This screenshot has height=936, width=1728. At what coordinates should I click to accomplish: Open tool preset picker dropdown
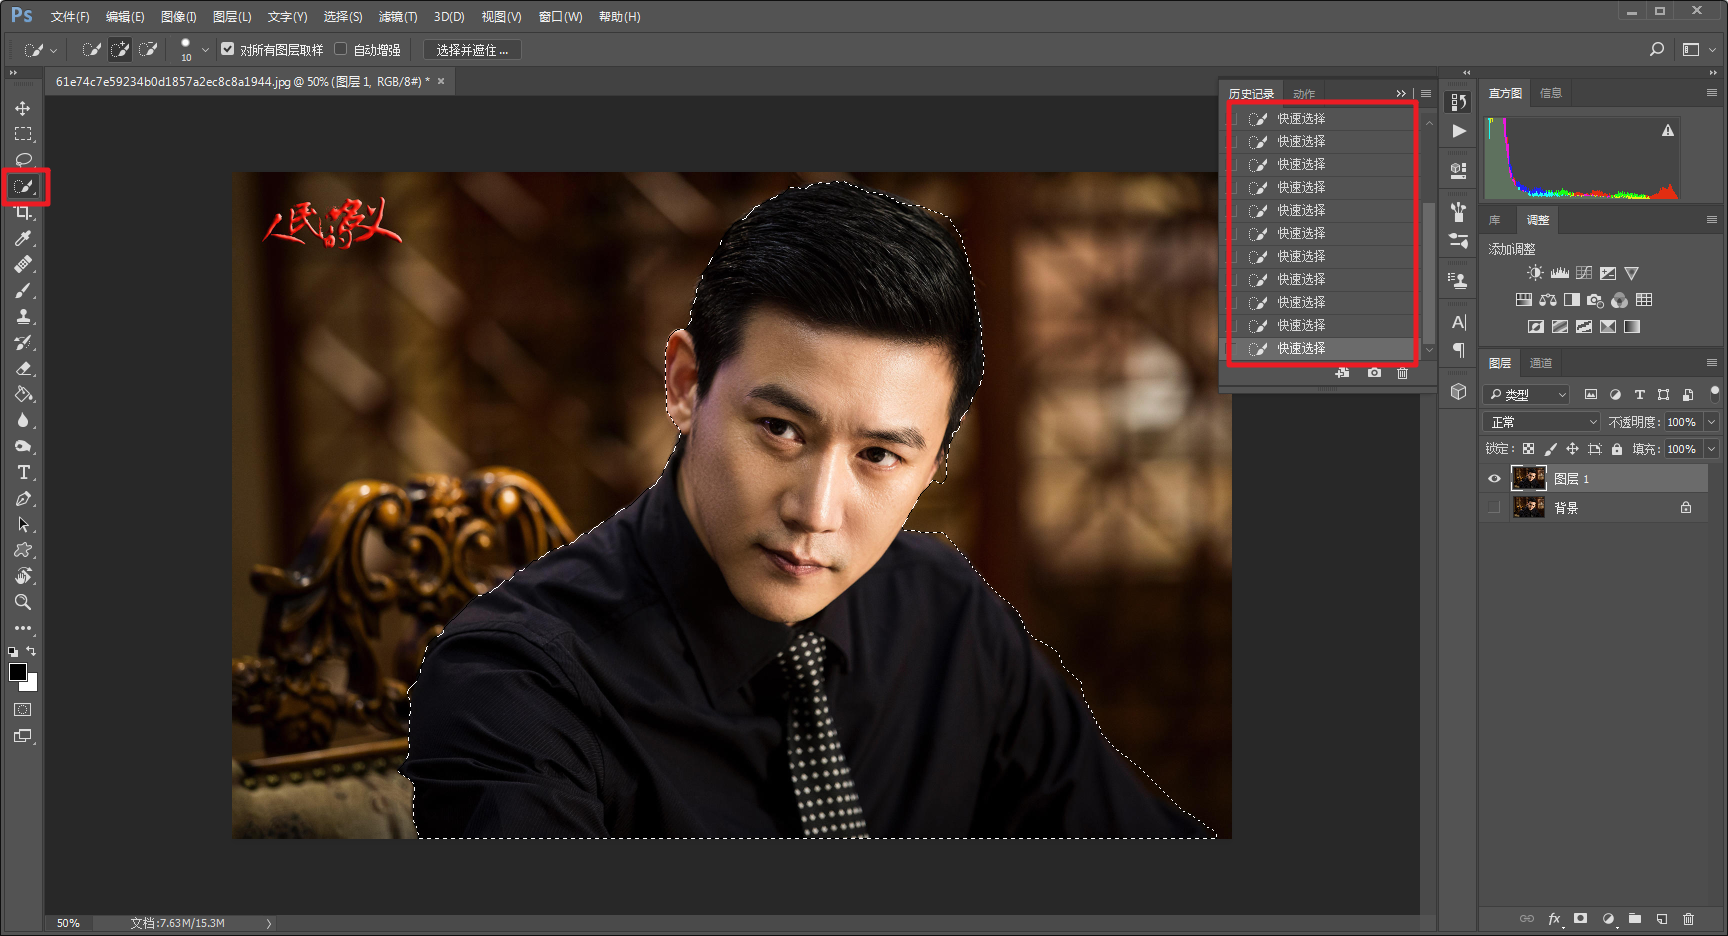click(53, 49)
